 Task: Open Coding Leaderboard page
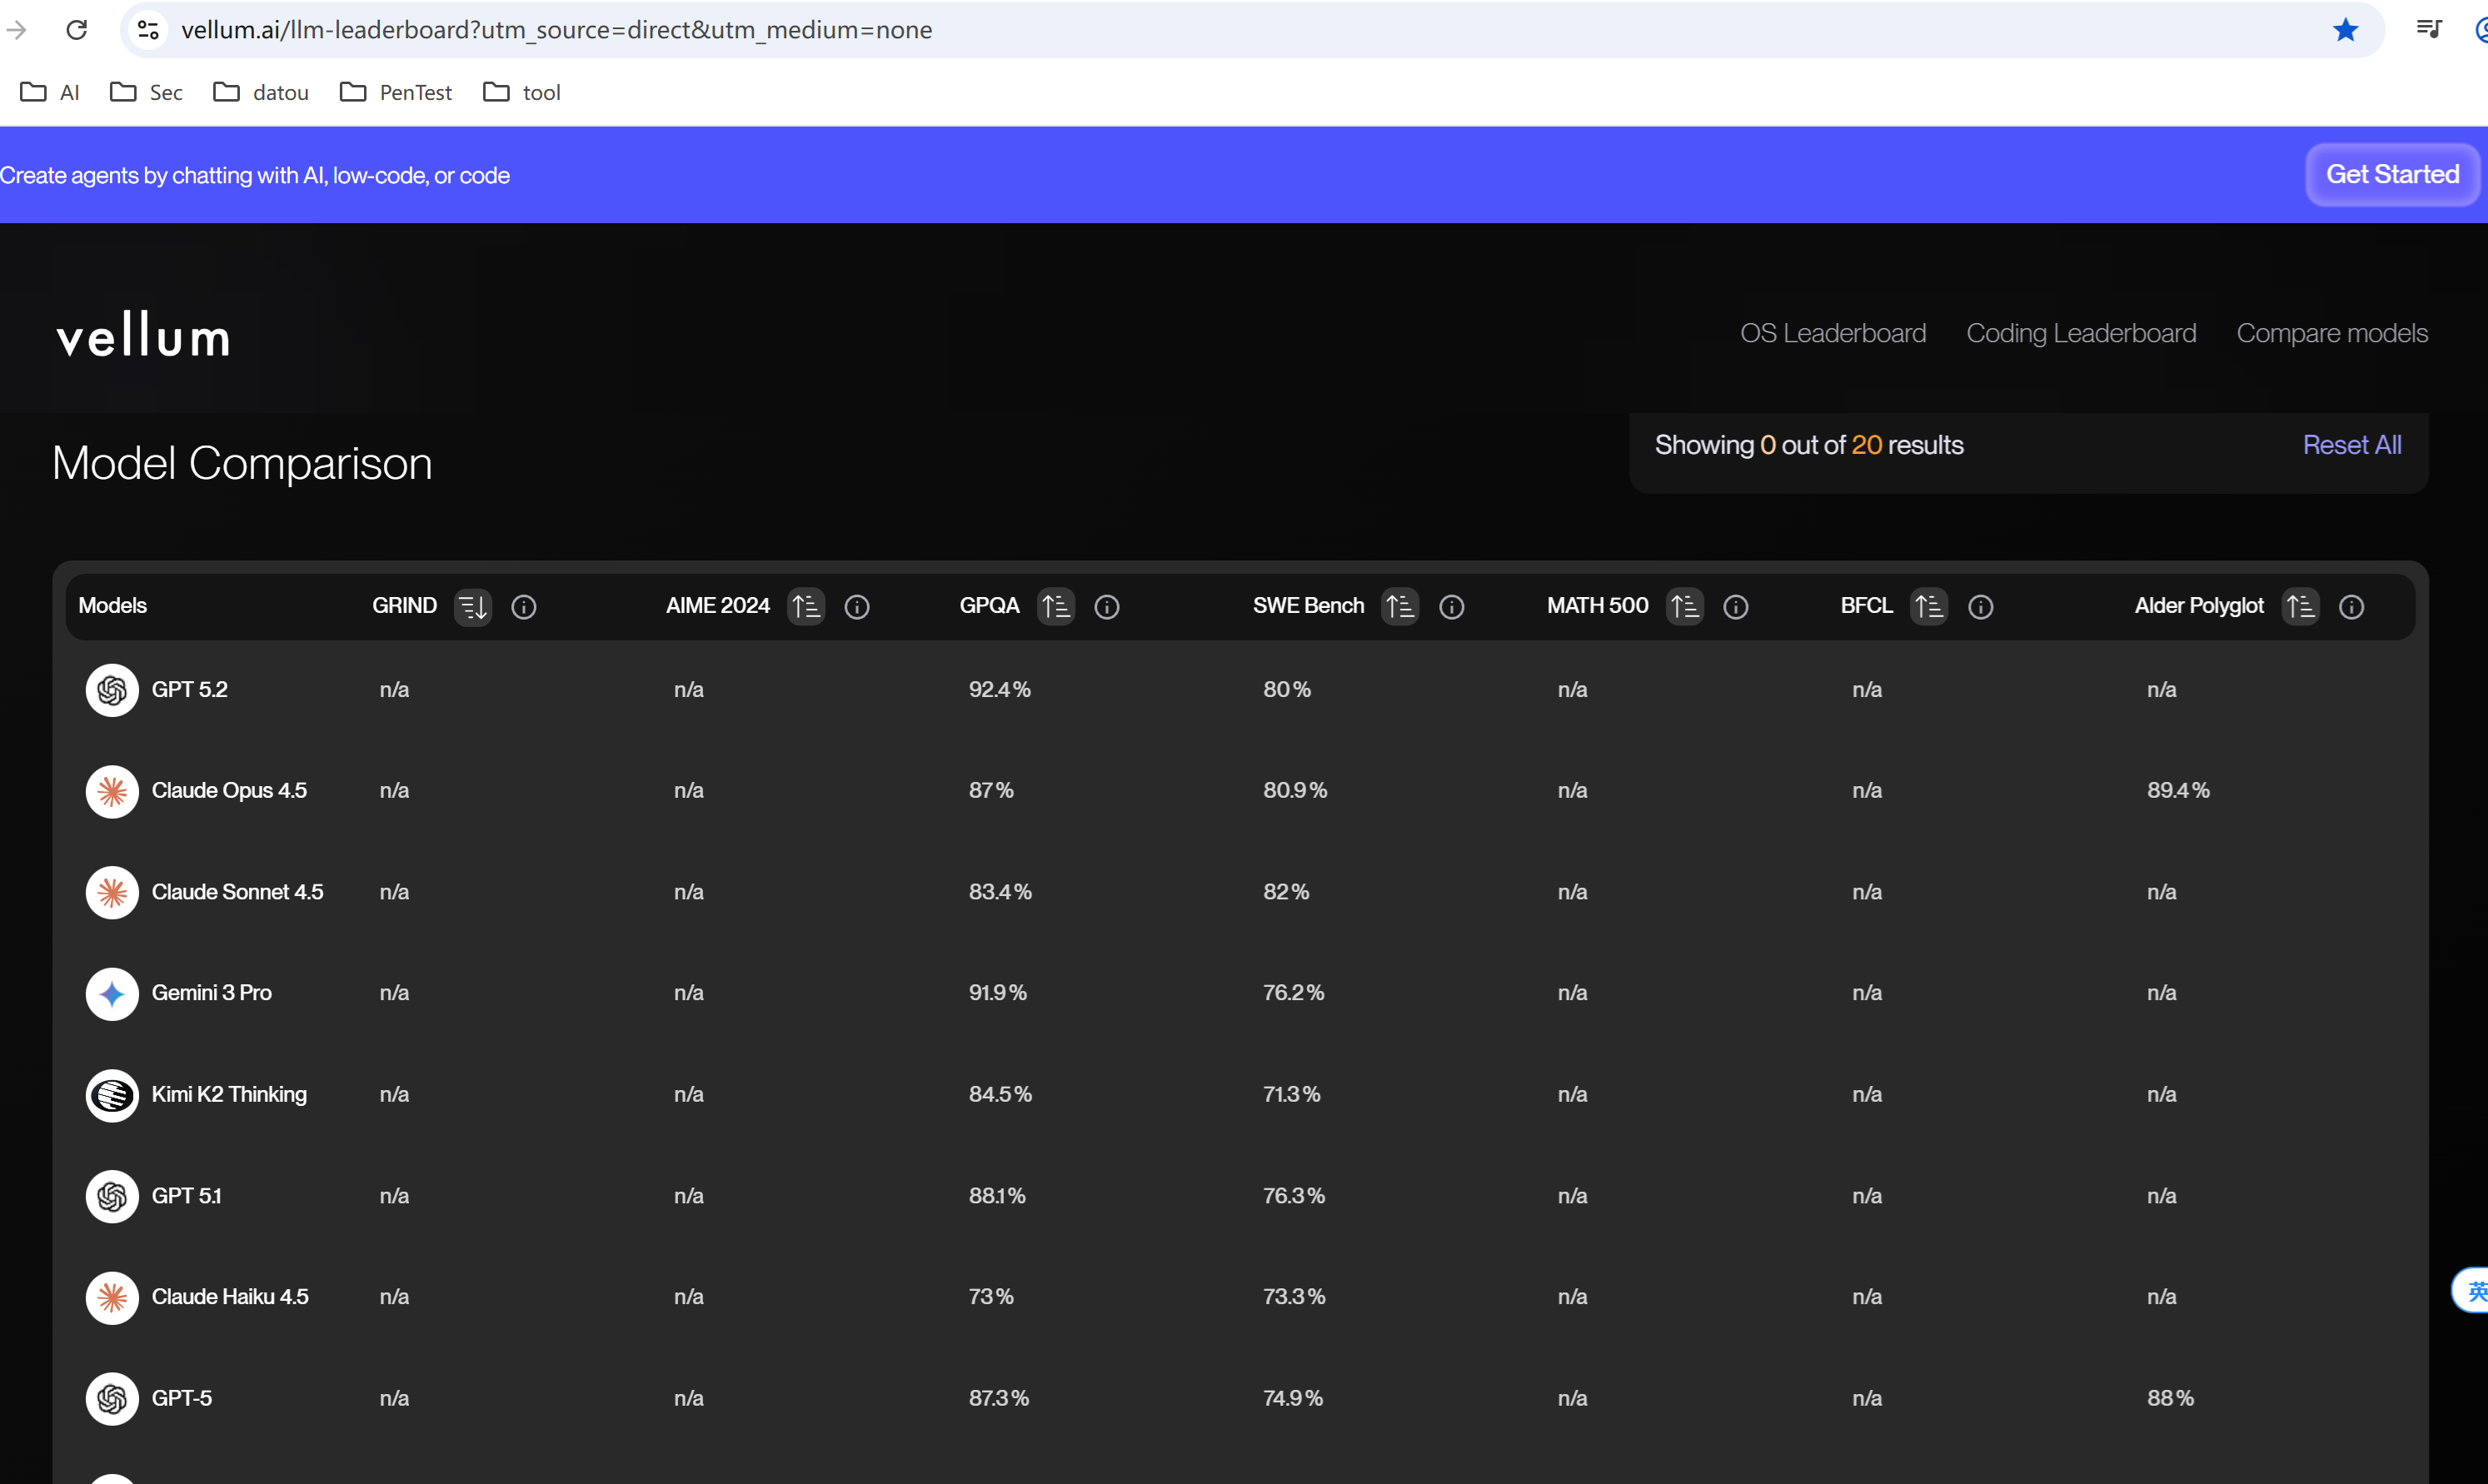[x=2081, y=333]
